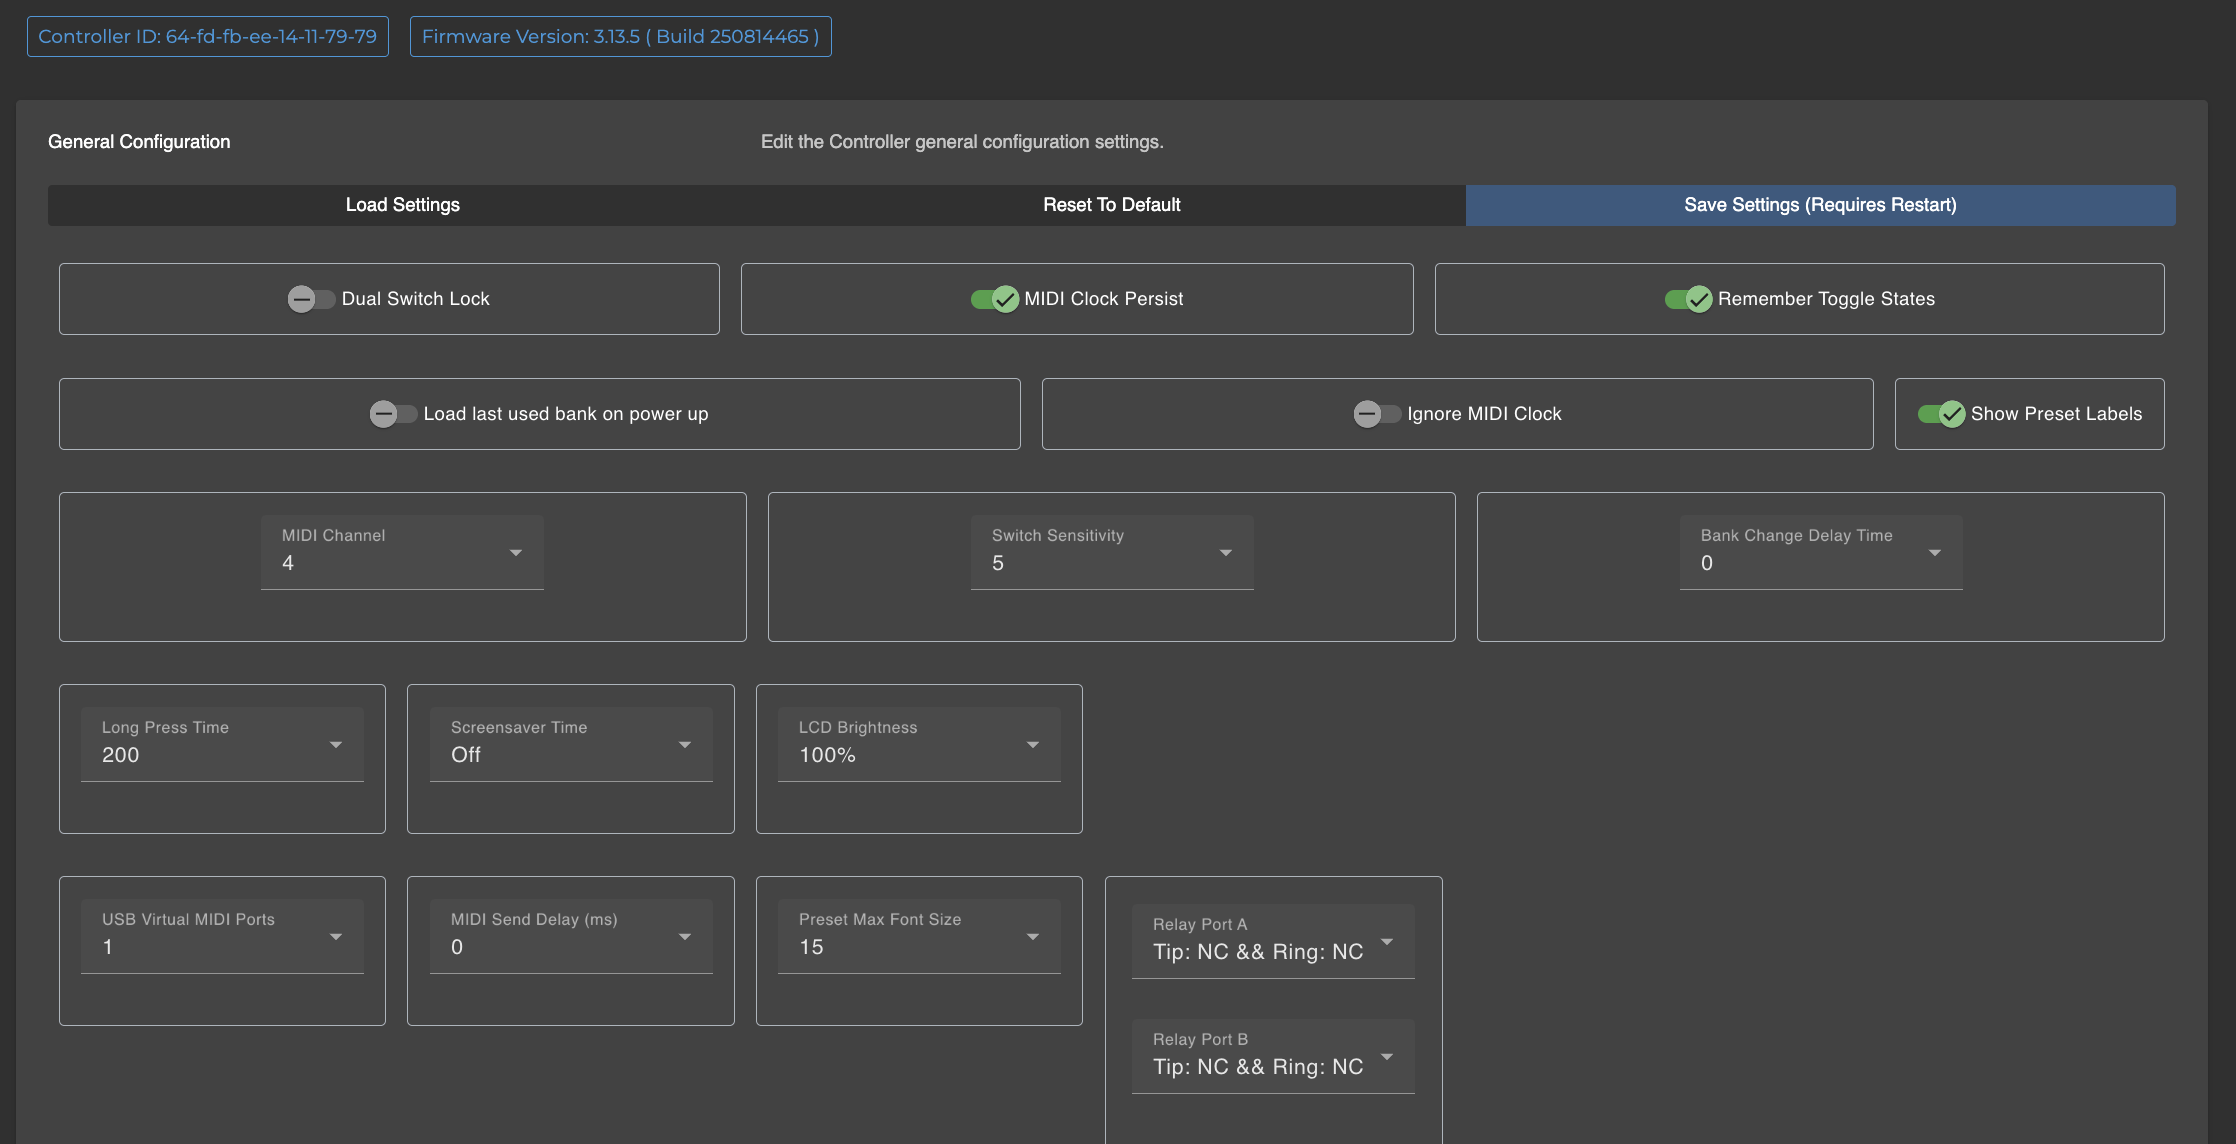Expand the Relay Port A dropdown
Screen dimensions: 2236x1144
tap(1272, 941)
